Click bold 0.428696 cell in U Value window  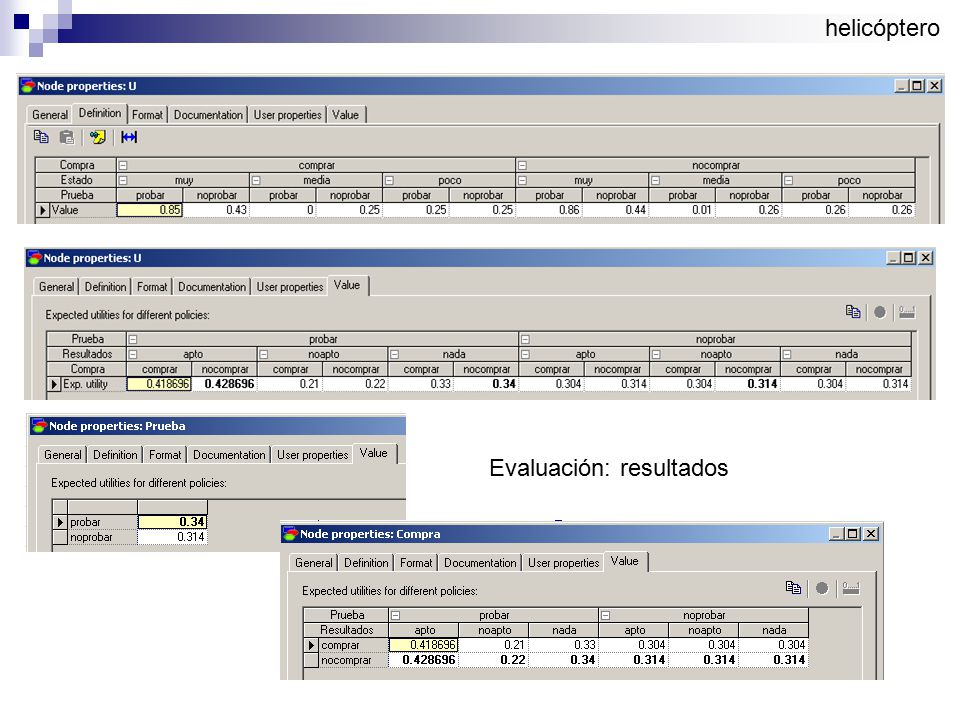(225, 384)
